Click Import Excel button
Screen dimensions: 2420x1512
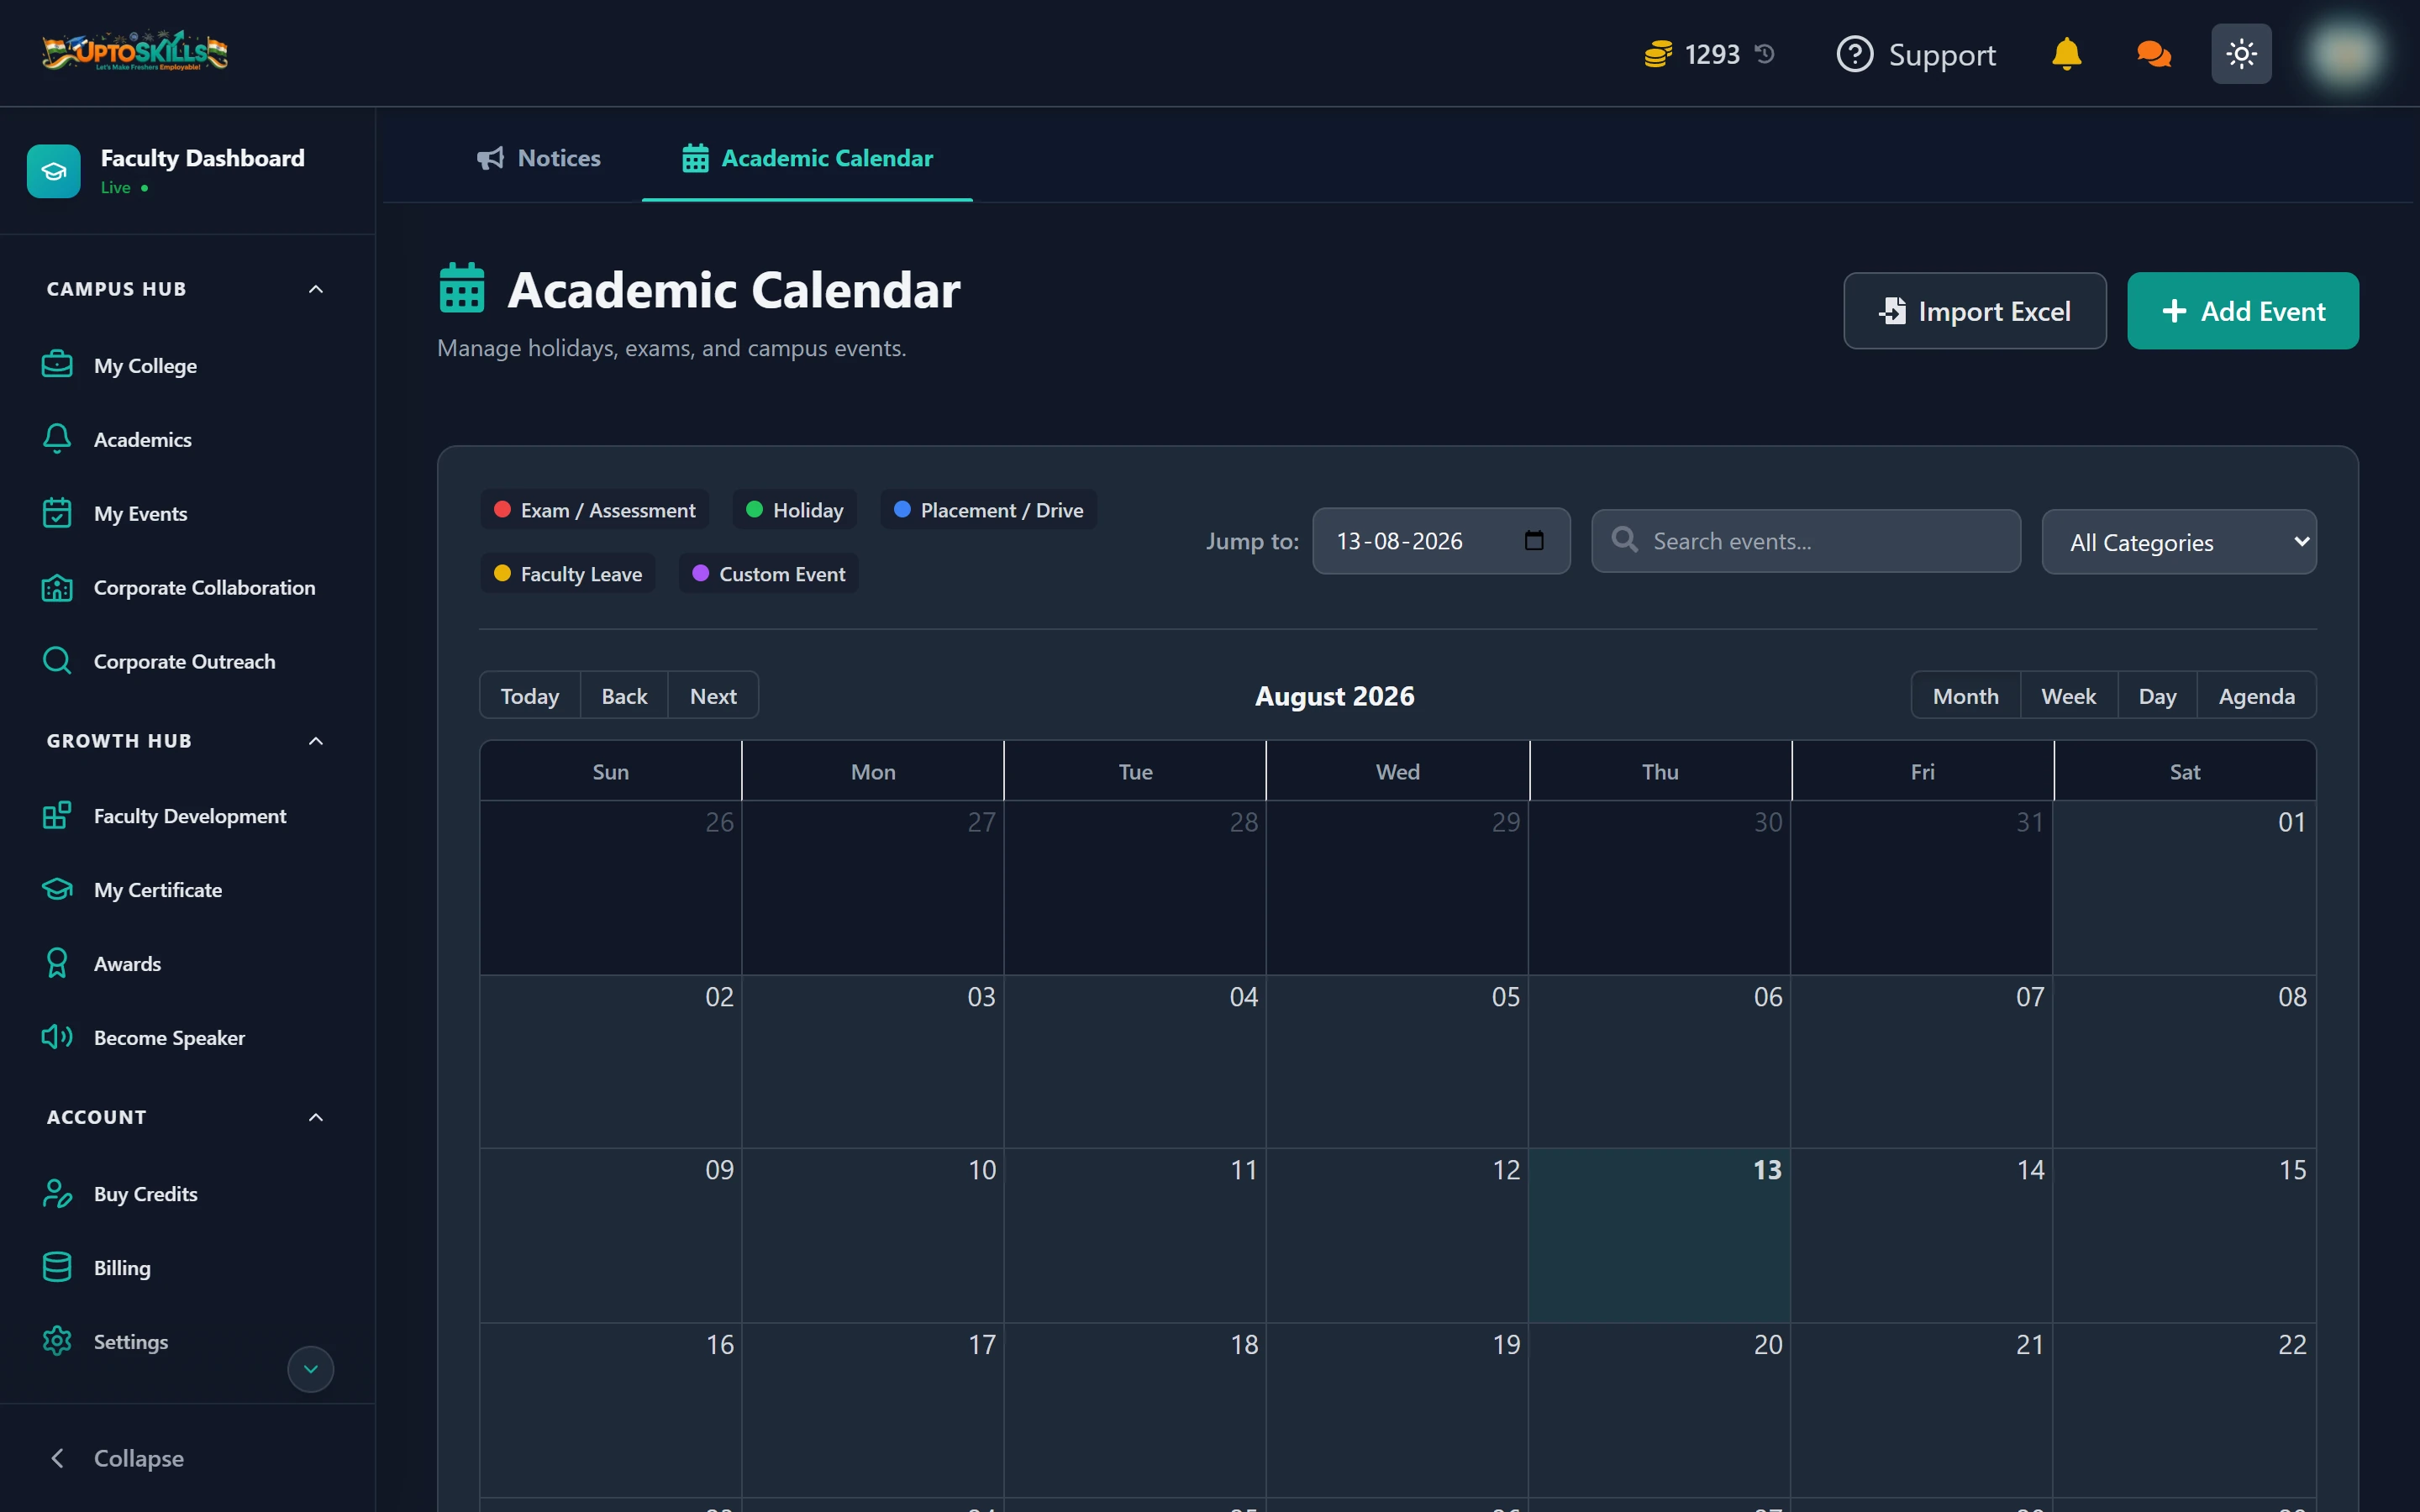click(x=1974, y=311)
